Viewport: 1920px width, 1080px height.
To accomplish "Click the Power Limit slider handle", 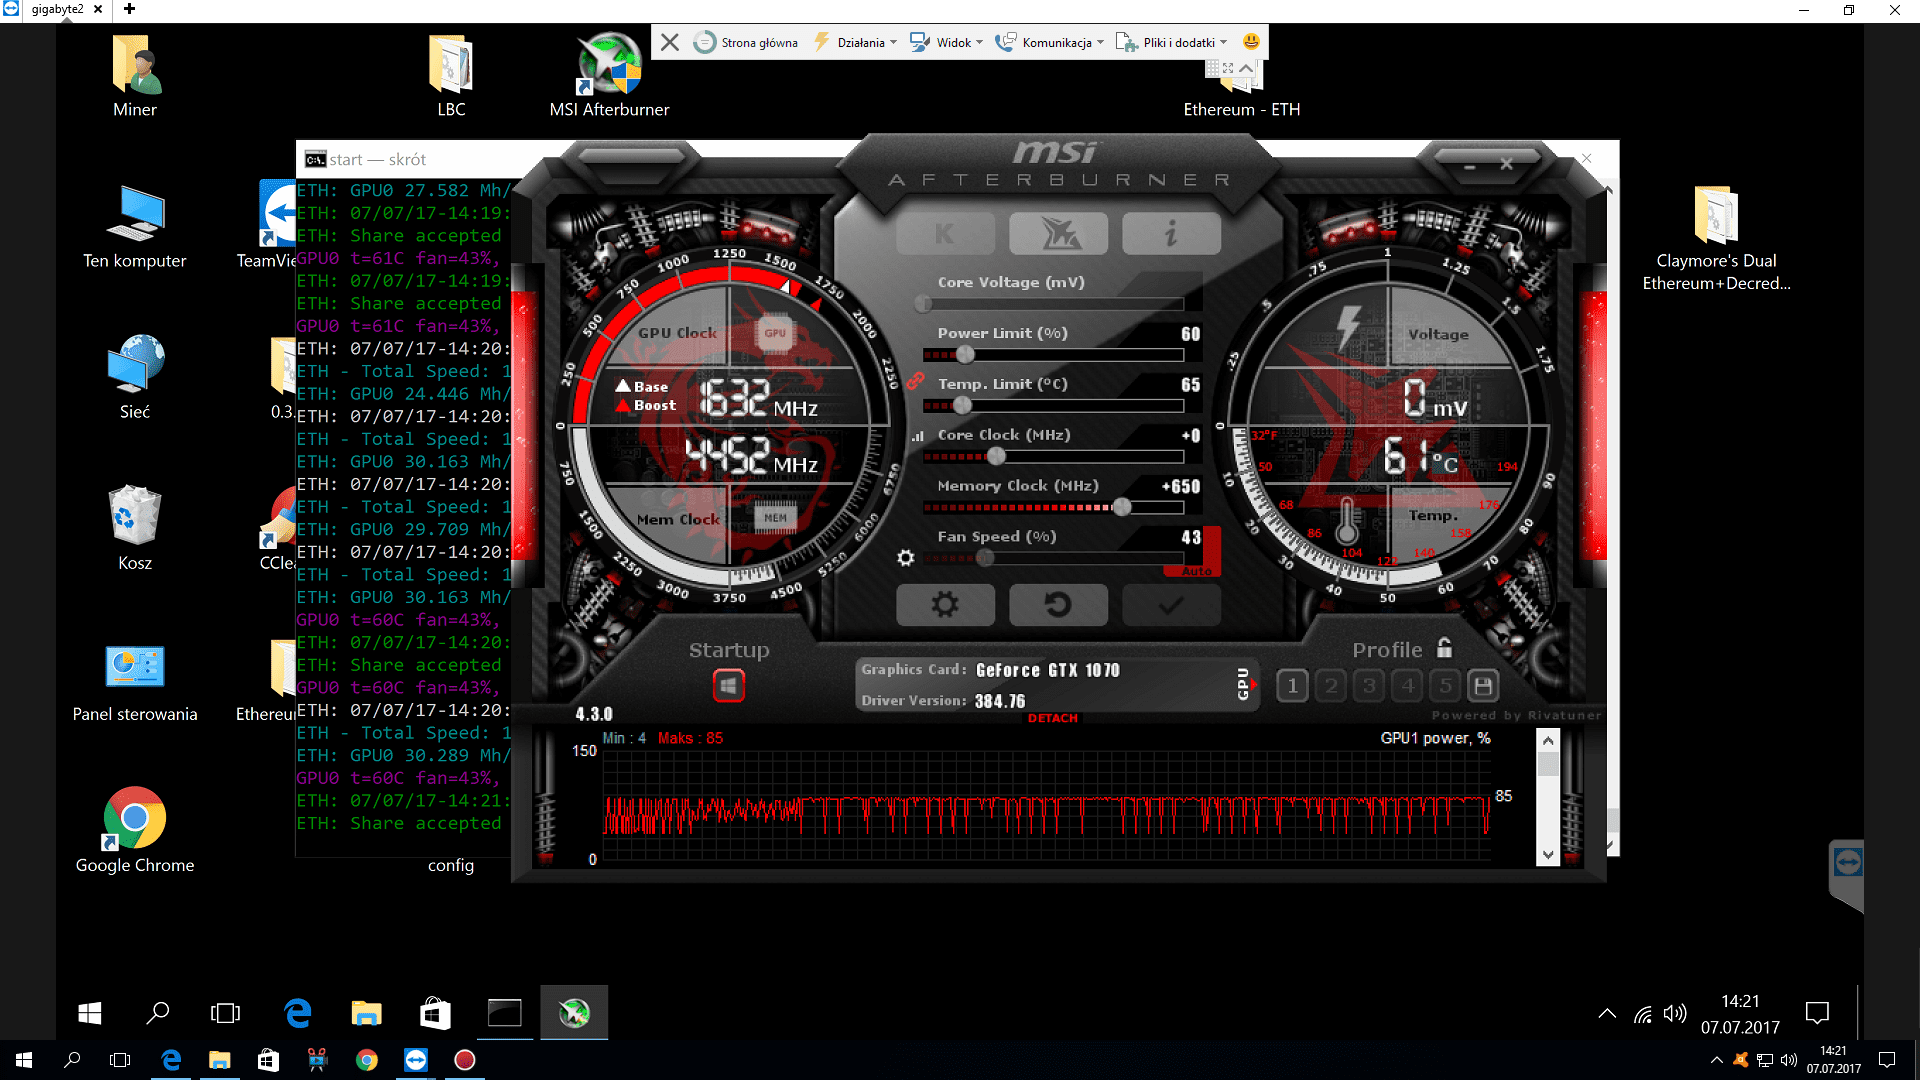I will (965, 355).
